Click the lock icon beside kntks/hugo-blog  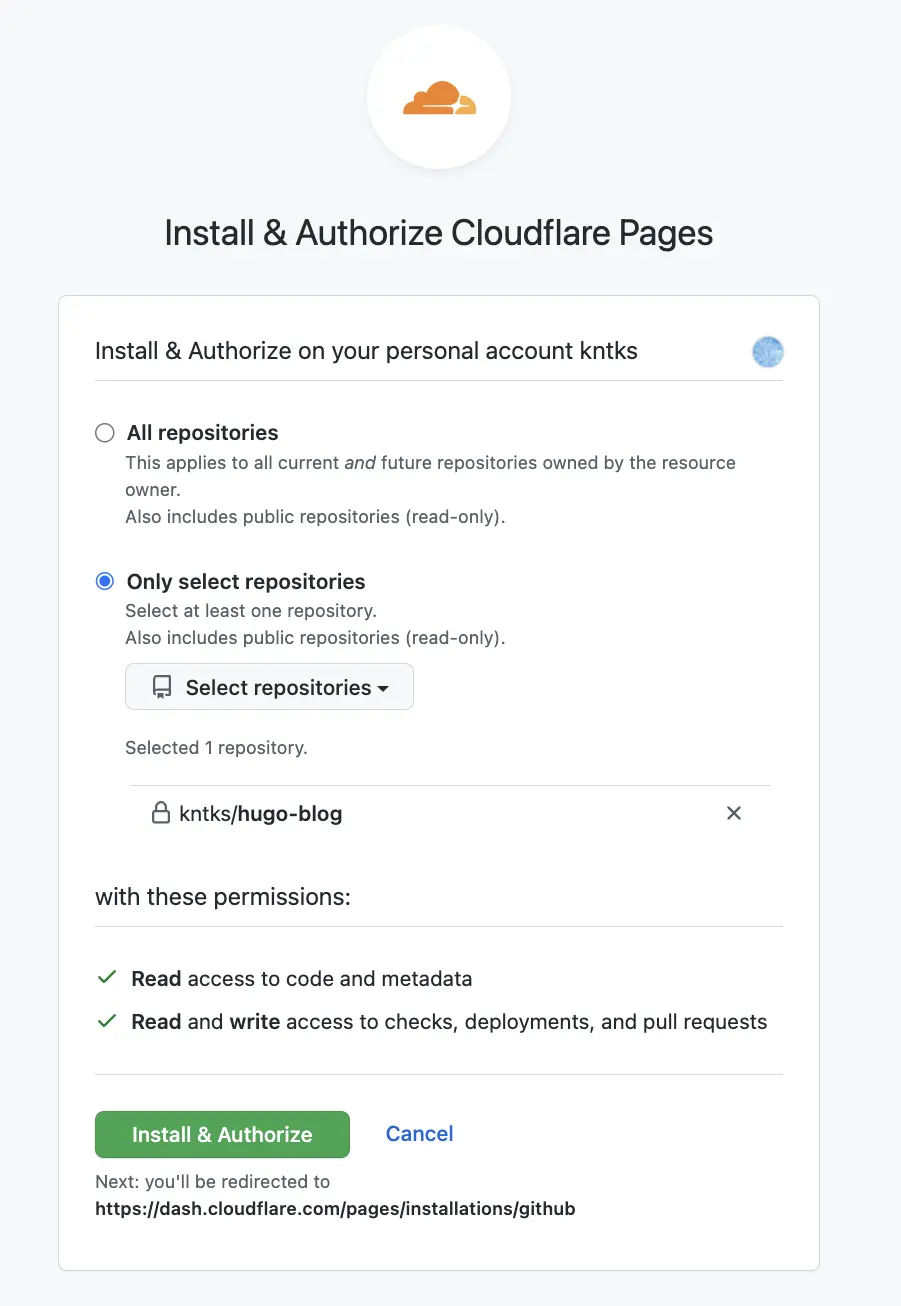point(161,813)
